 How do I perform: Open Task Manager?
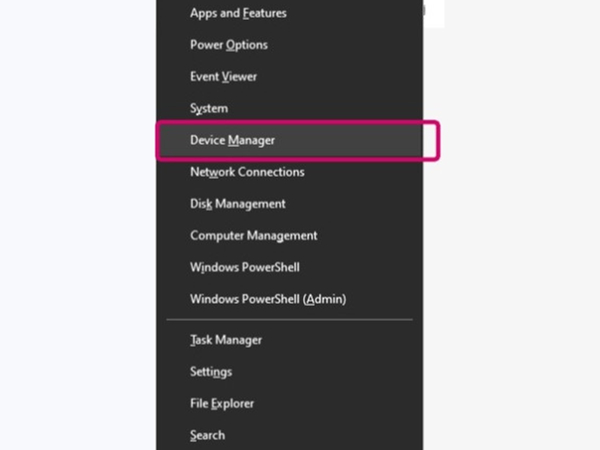290,340
